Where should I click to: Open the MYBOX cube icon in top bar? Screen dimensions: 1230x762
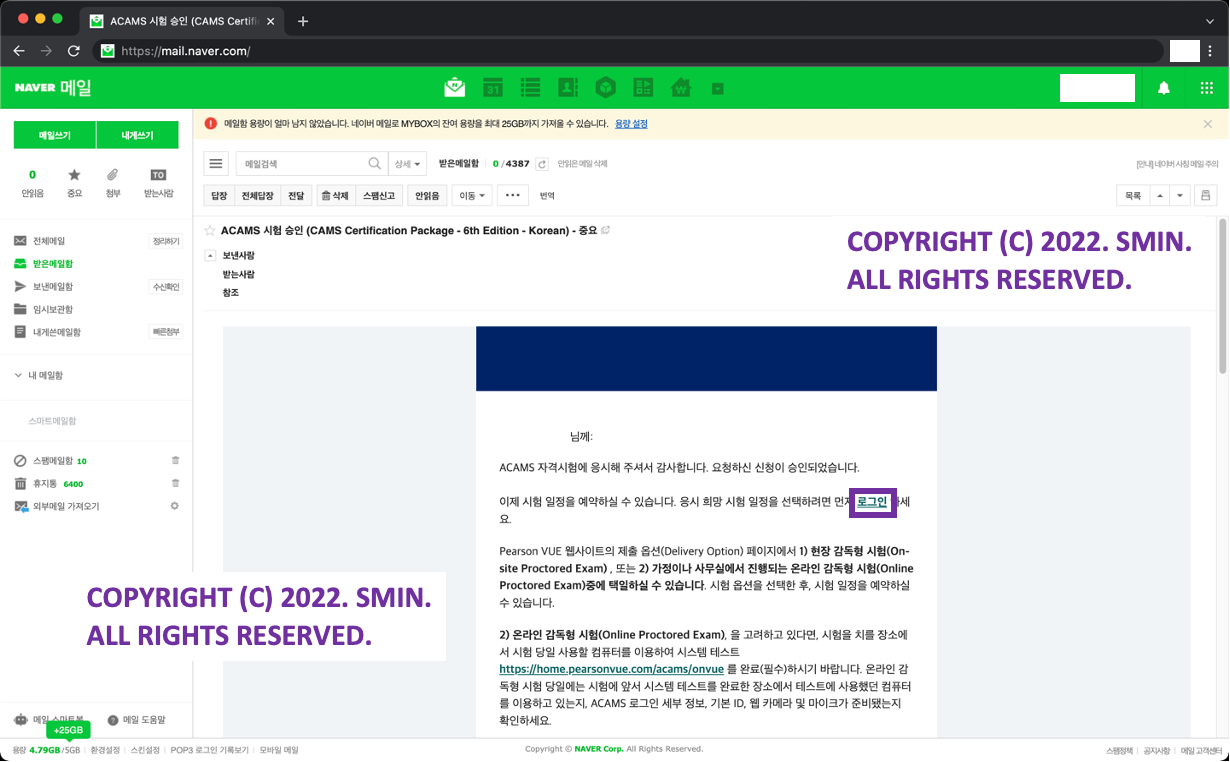point(605,88)
